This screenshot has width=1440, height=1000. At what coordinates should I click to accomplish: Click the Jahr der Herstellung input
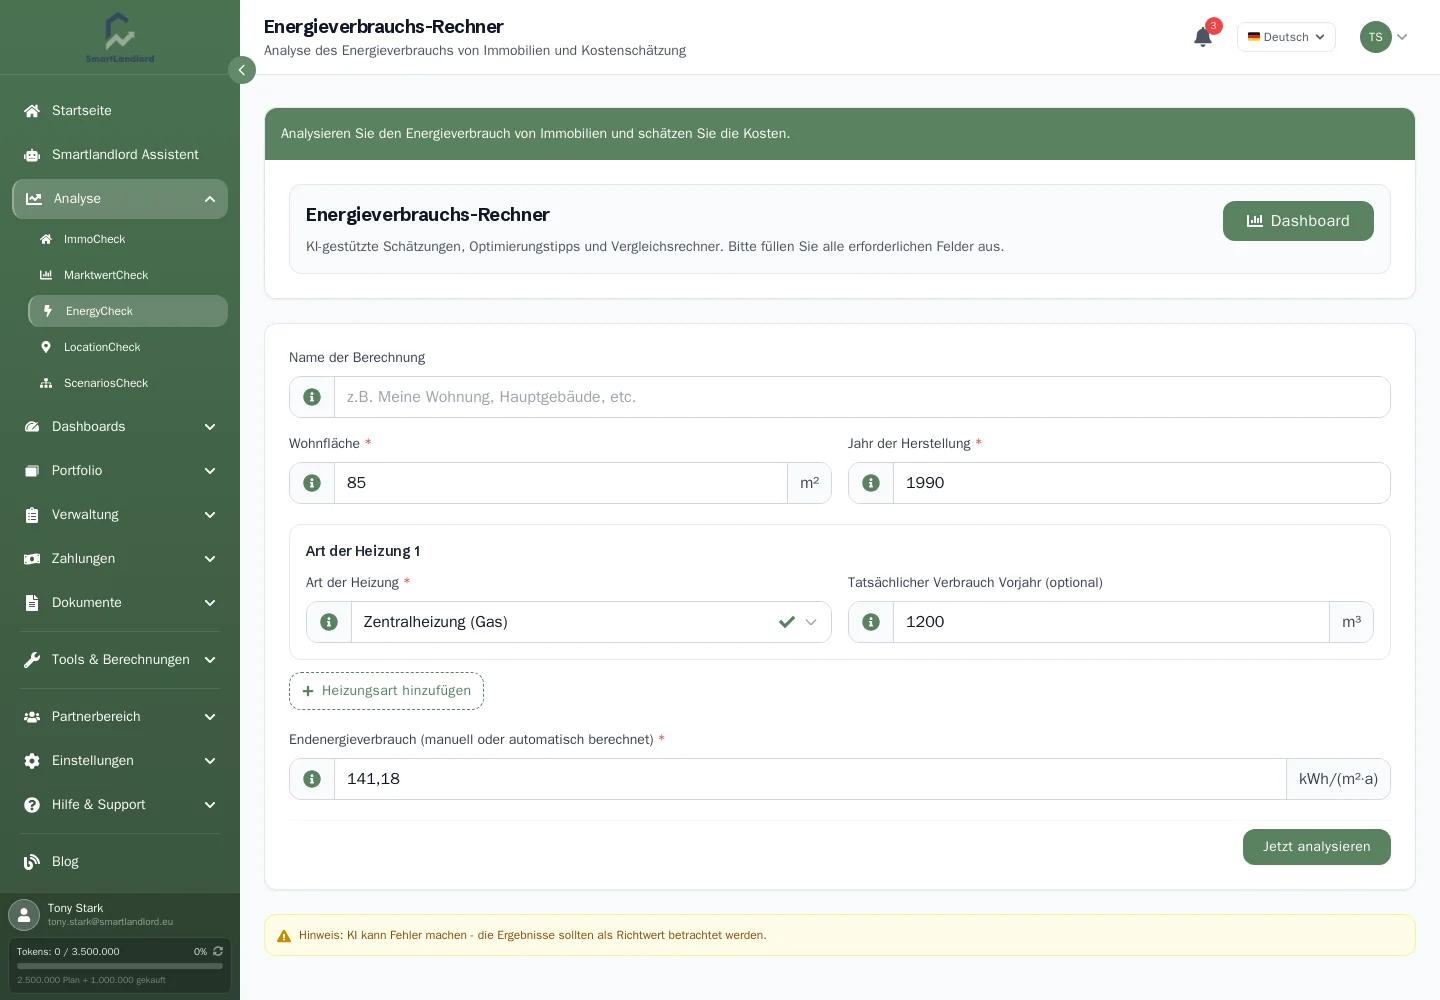[x=1141, y=483]
